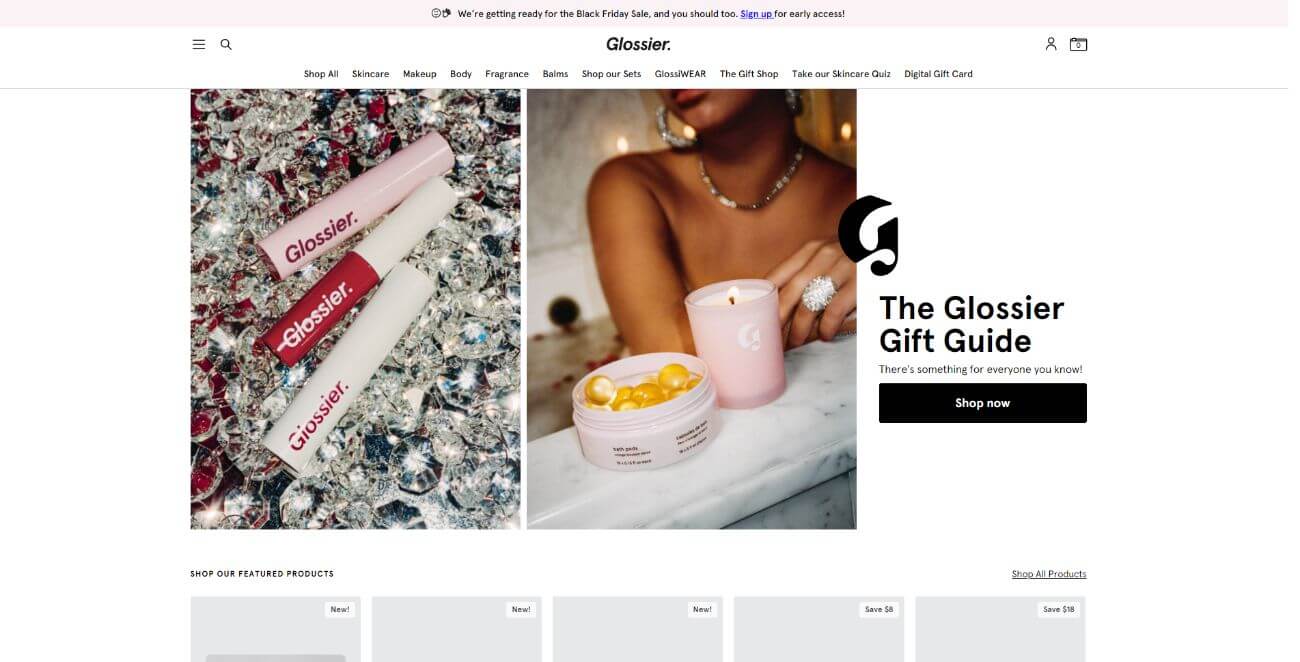Open the hamburger menu icon

(x=198, y=44)
